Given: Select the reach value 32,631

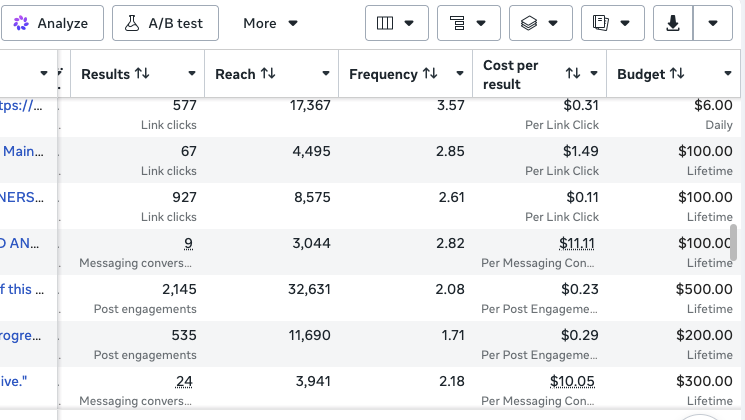Looking at the screenshot, I should click(309, 289).
